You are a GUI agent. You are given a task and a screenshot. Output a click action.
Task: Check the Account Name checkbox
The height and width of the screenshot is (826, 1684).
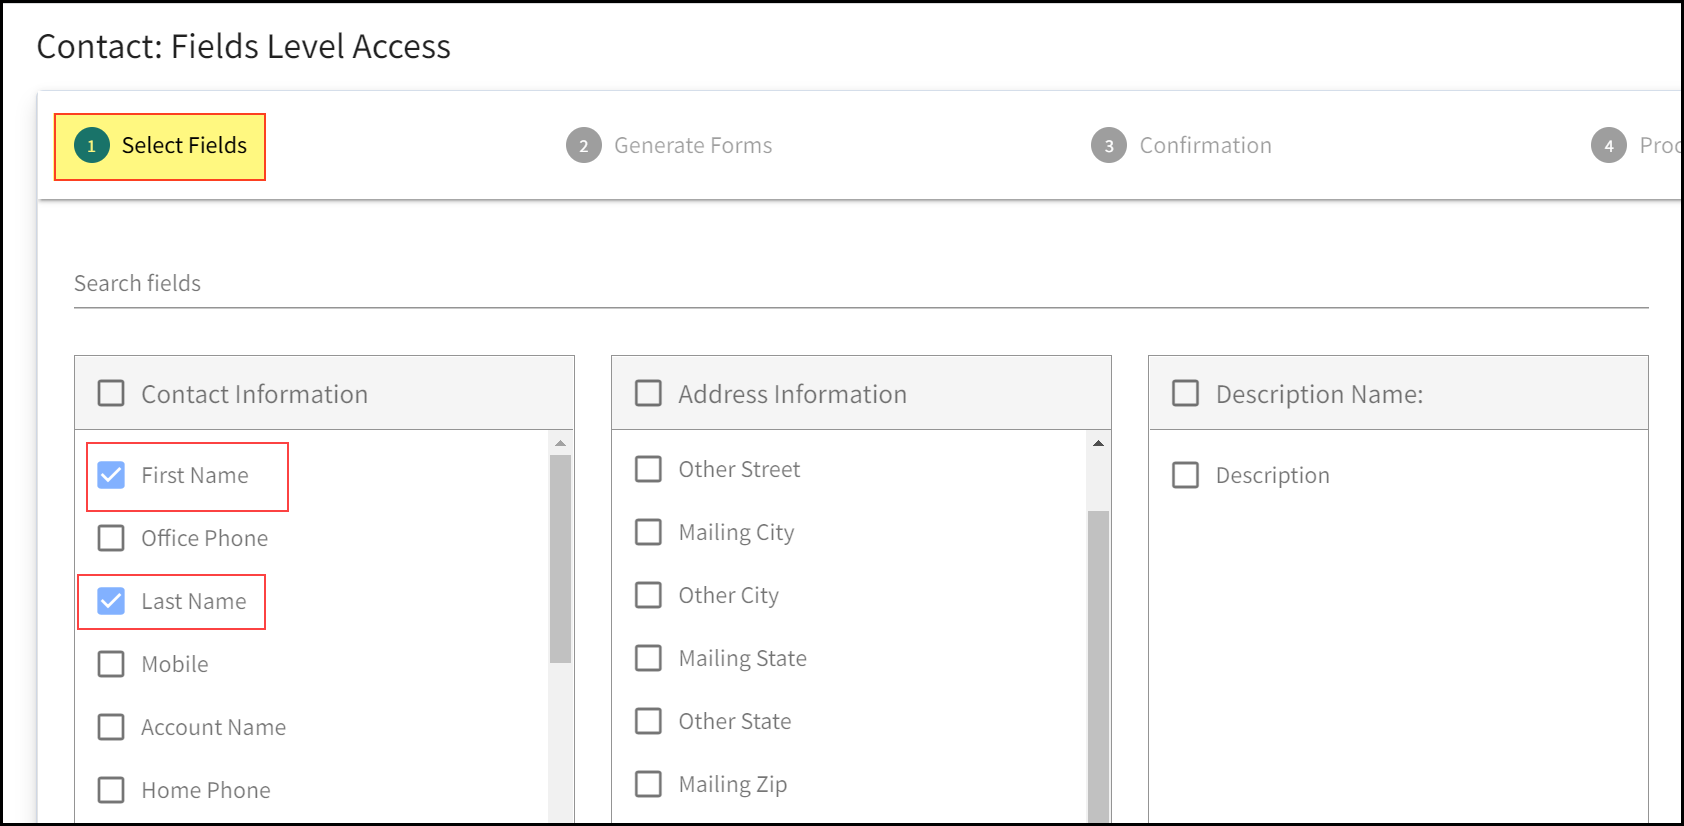(111, 727)
